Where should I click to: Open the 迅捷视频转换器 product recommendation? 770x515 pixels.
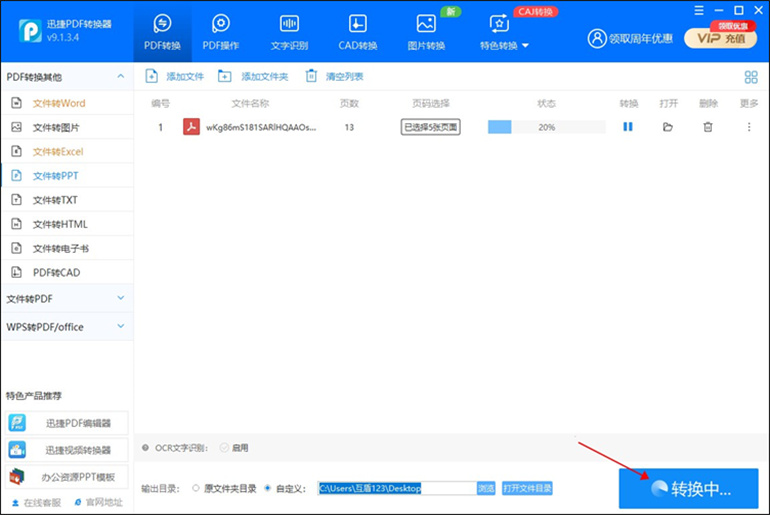[x=67, y=450]
